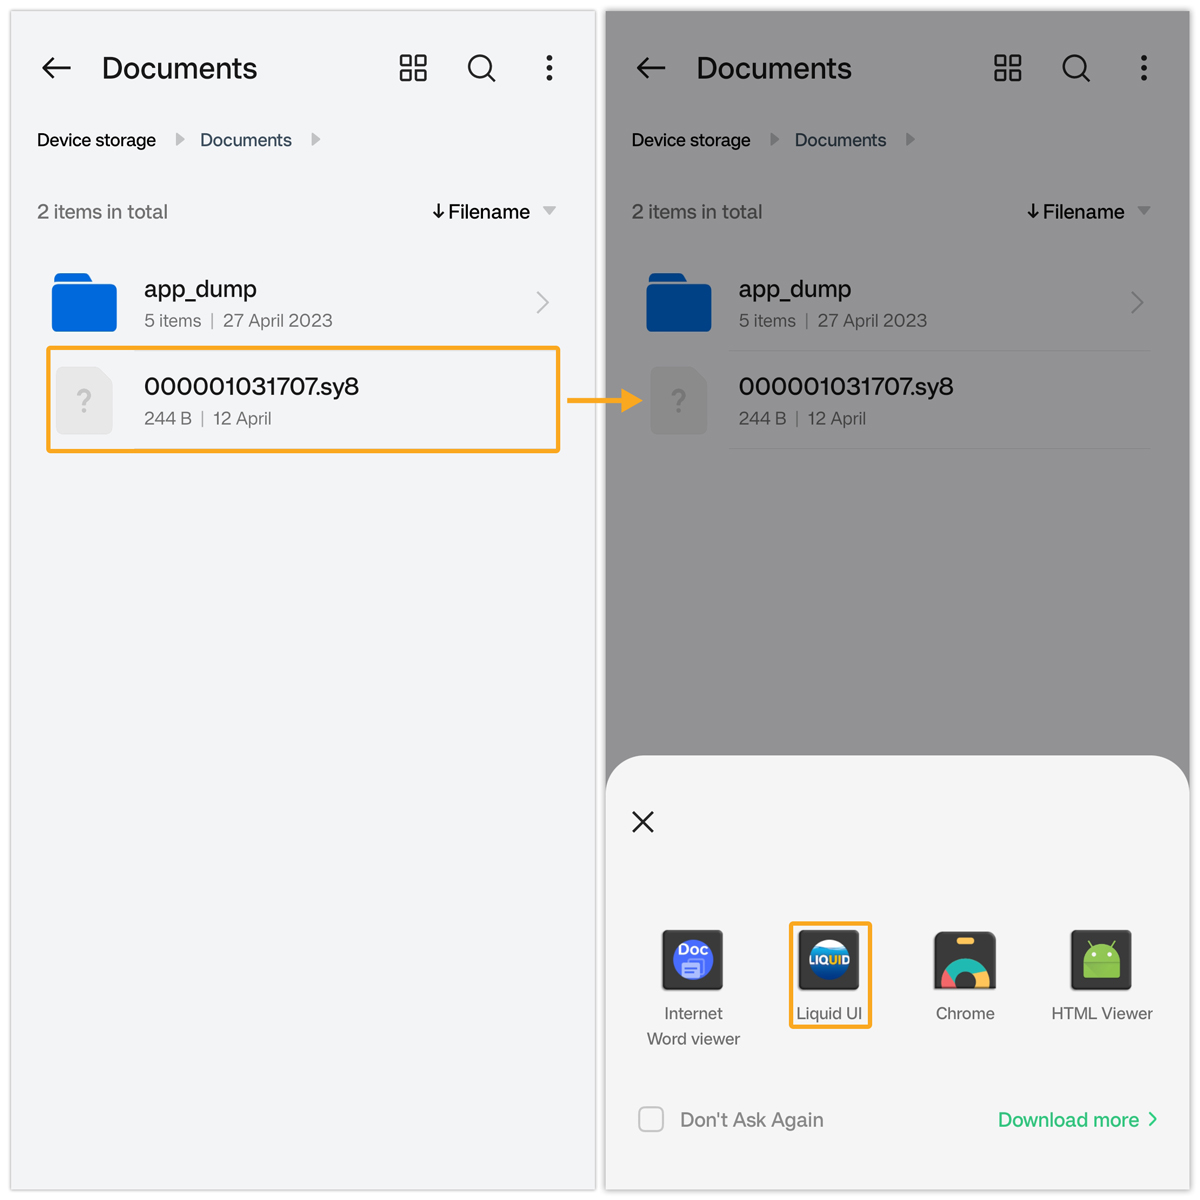1200x1200 pixels.
Task: Open three-dot overflow menu in left screen
Action: 549,68
